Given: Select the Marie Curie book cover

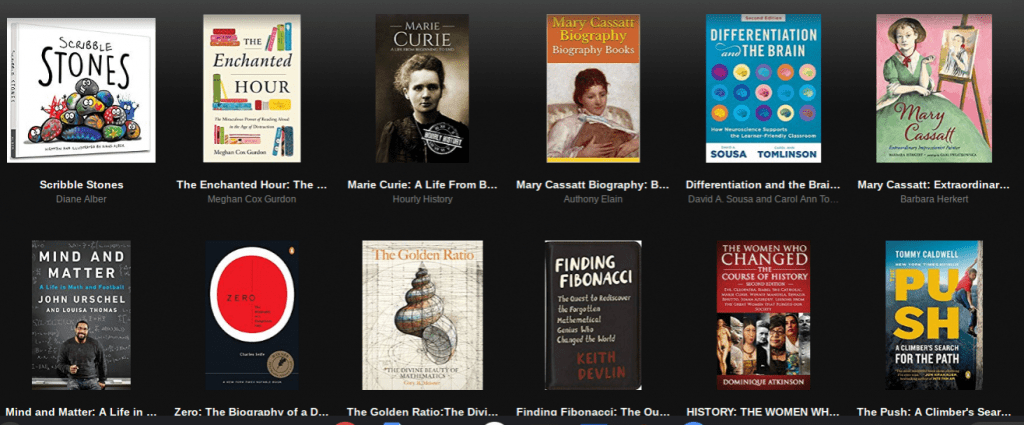Looking at the screenshot, I should (x=422, y=88).
